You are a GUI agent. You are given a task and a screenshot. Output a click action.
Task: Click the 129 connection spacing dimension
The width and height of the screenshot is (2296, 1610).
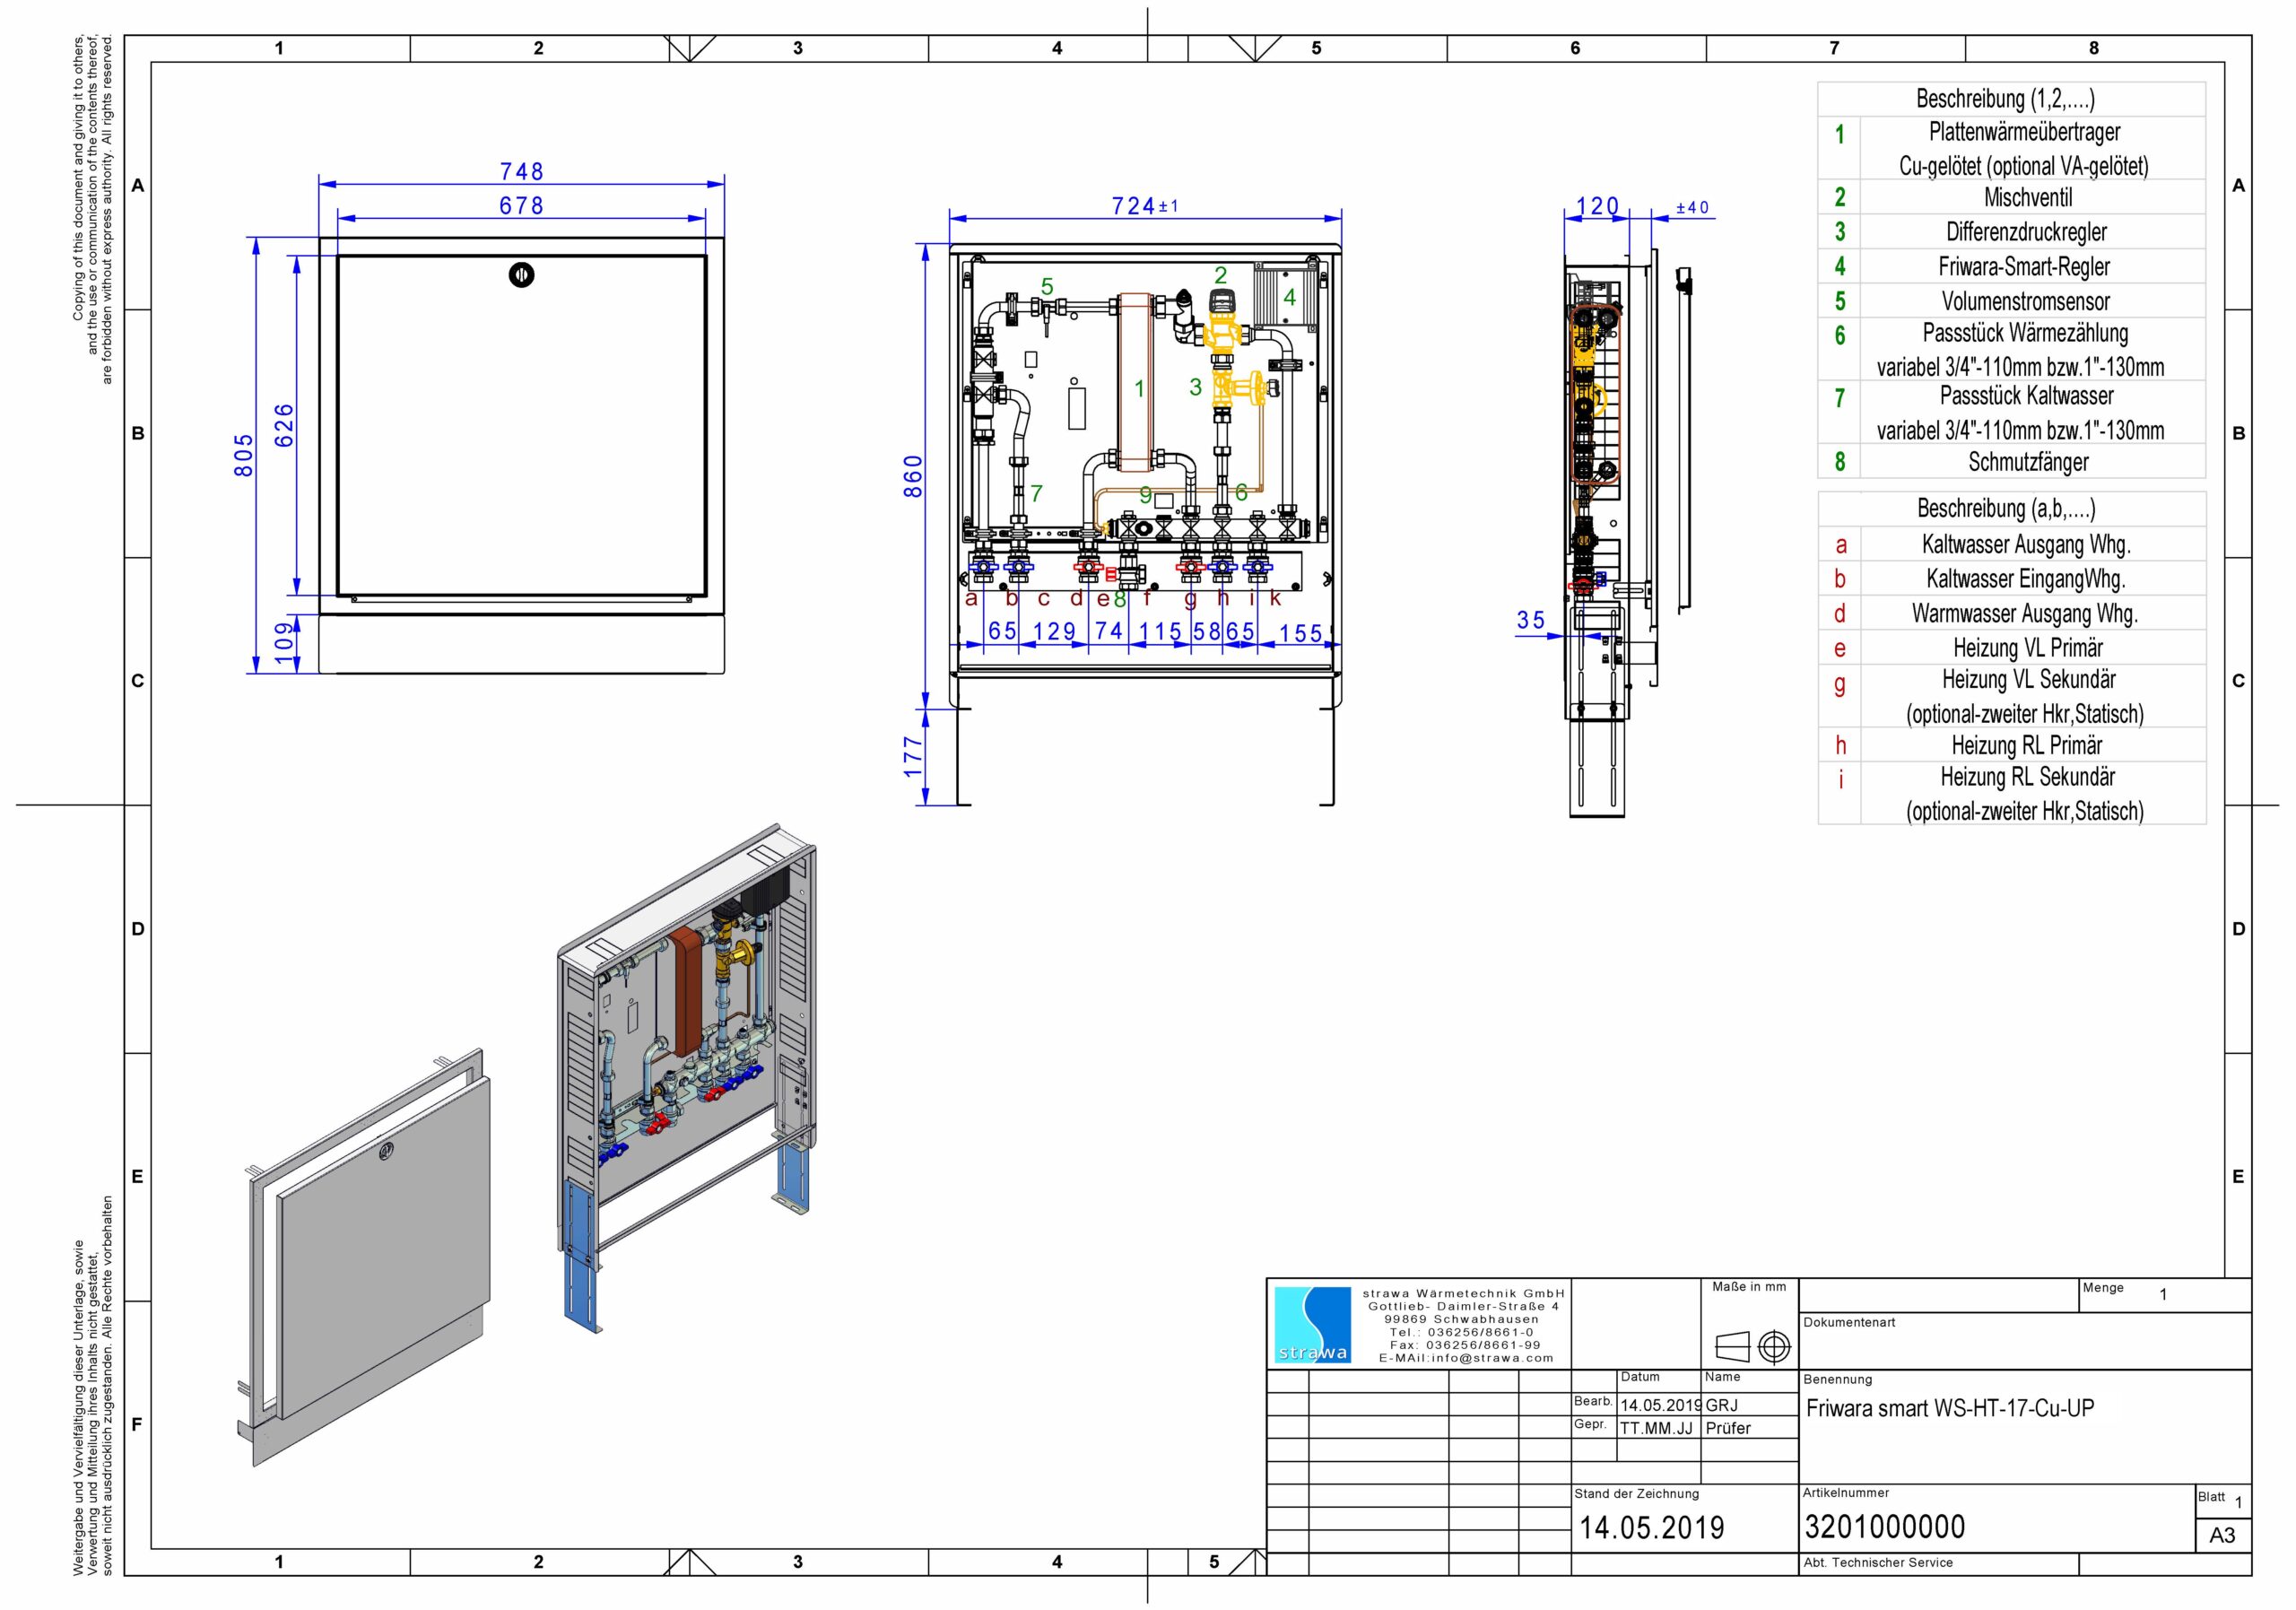[x=1054, y=632]
